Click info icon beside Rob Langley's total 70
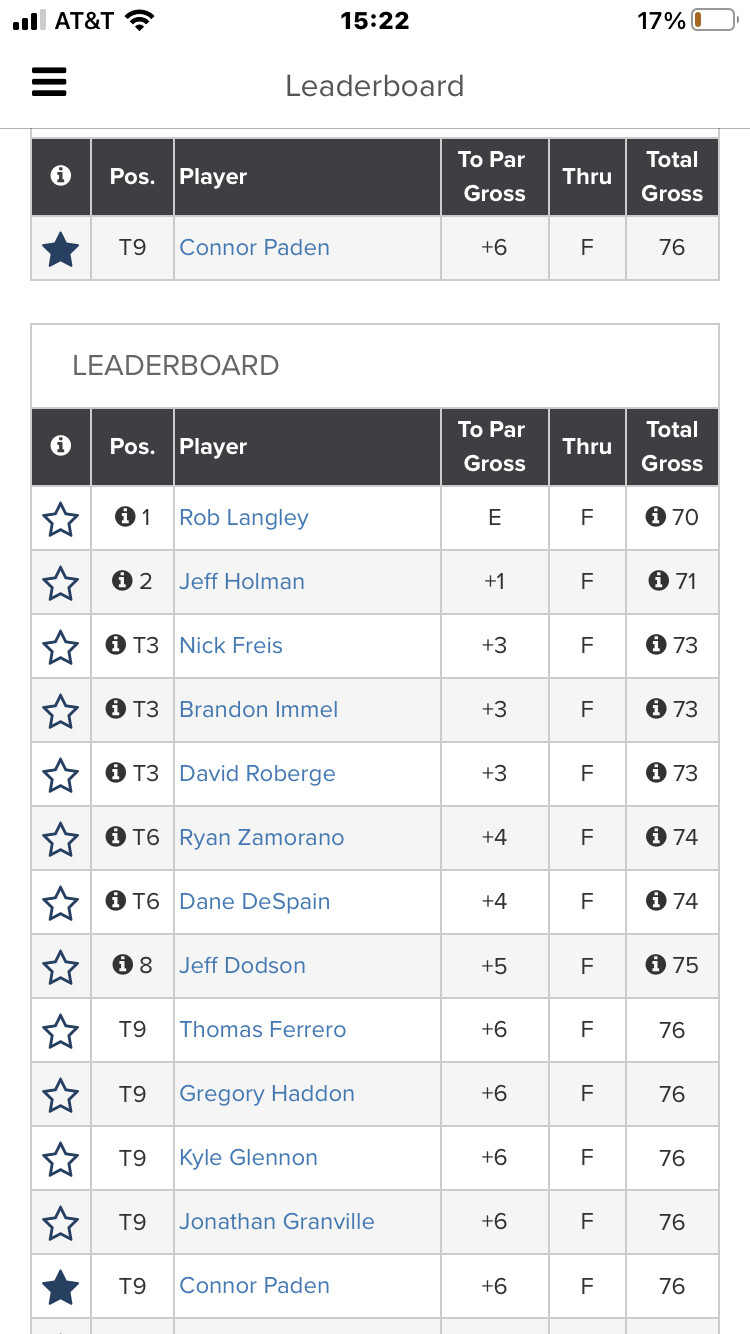The height and width of the screenshot is (1334, 750). click(656, 517)
